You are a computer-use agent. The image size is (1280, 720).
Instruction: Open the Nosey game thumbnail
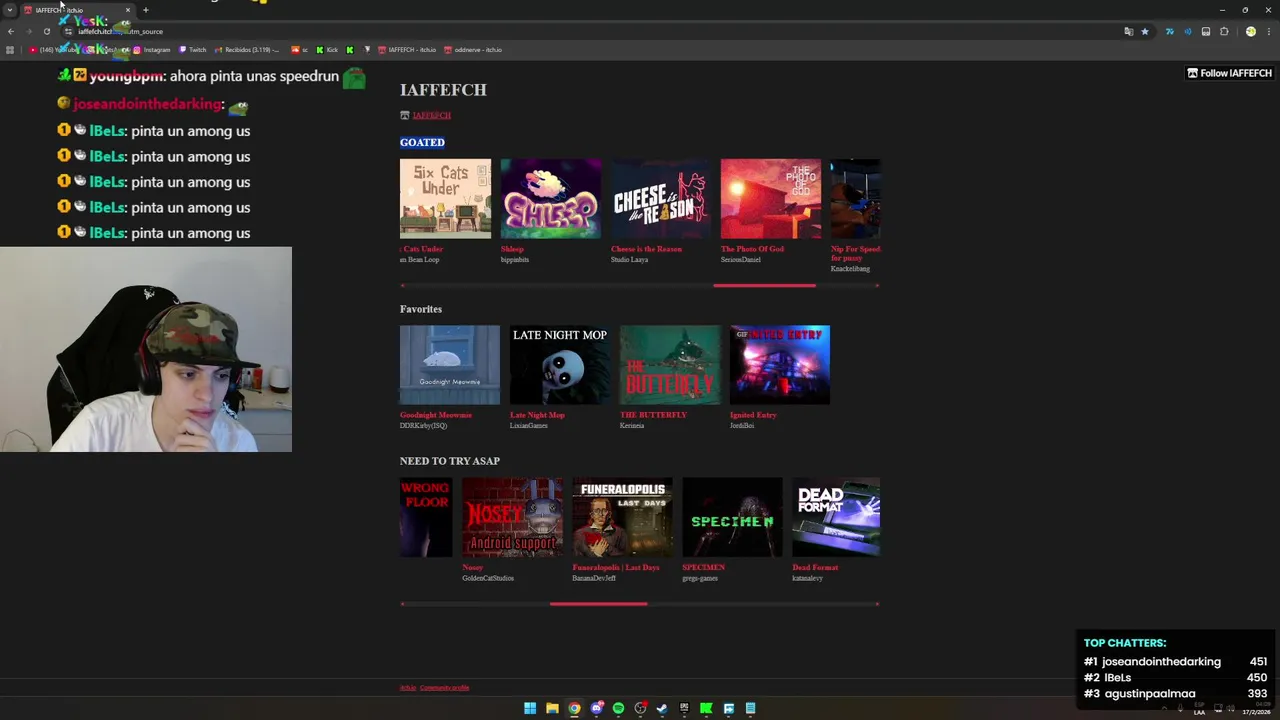[512, 517]
